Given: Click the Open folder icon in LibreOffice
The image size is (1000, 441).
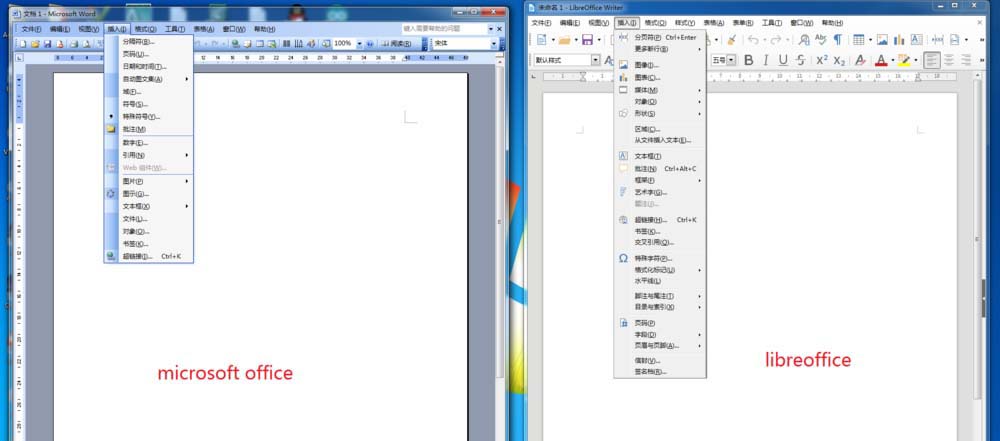Looking at the screenshot, I should coord(564,40).
